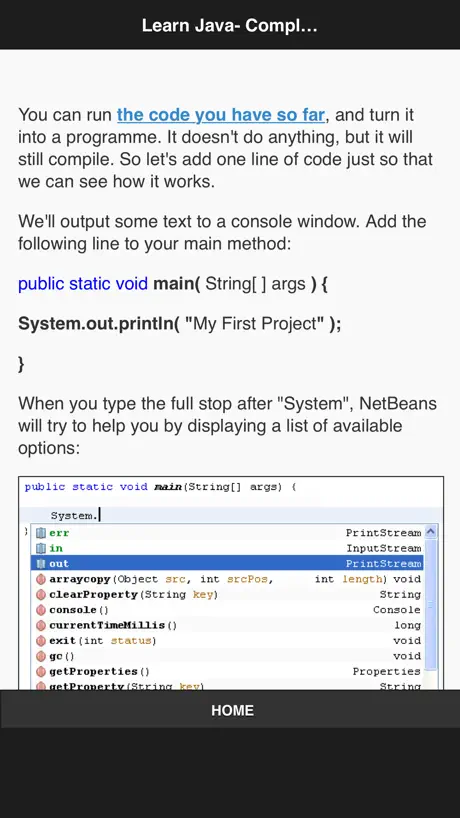
Task: Click the method icon next to arraycopy
Action: click(x=41, y=579)
